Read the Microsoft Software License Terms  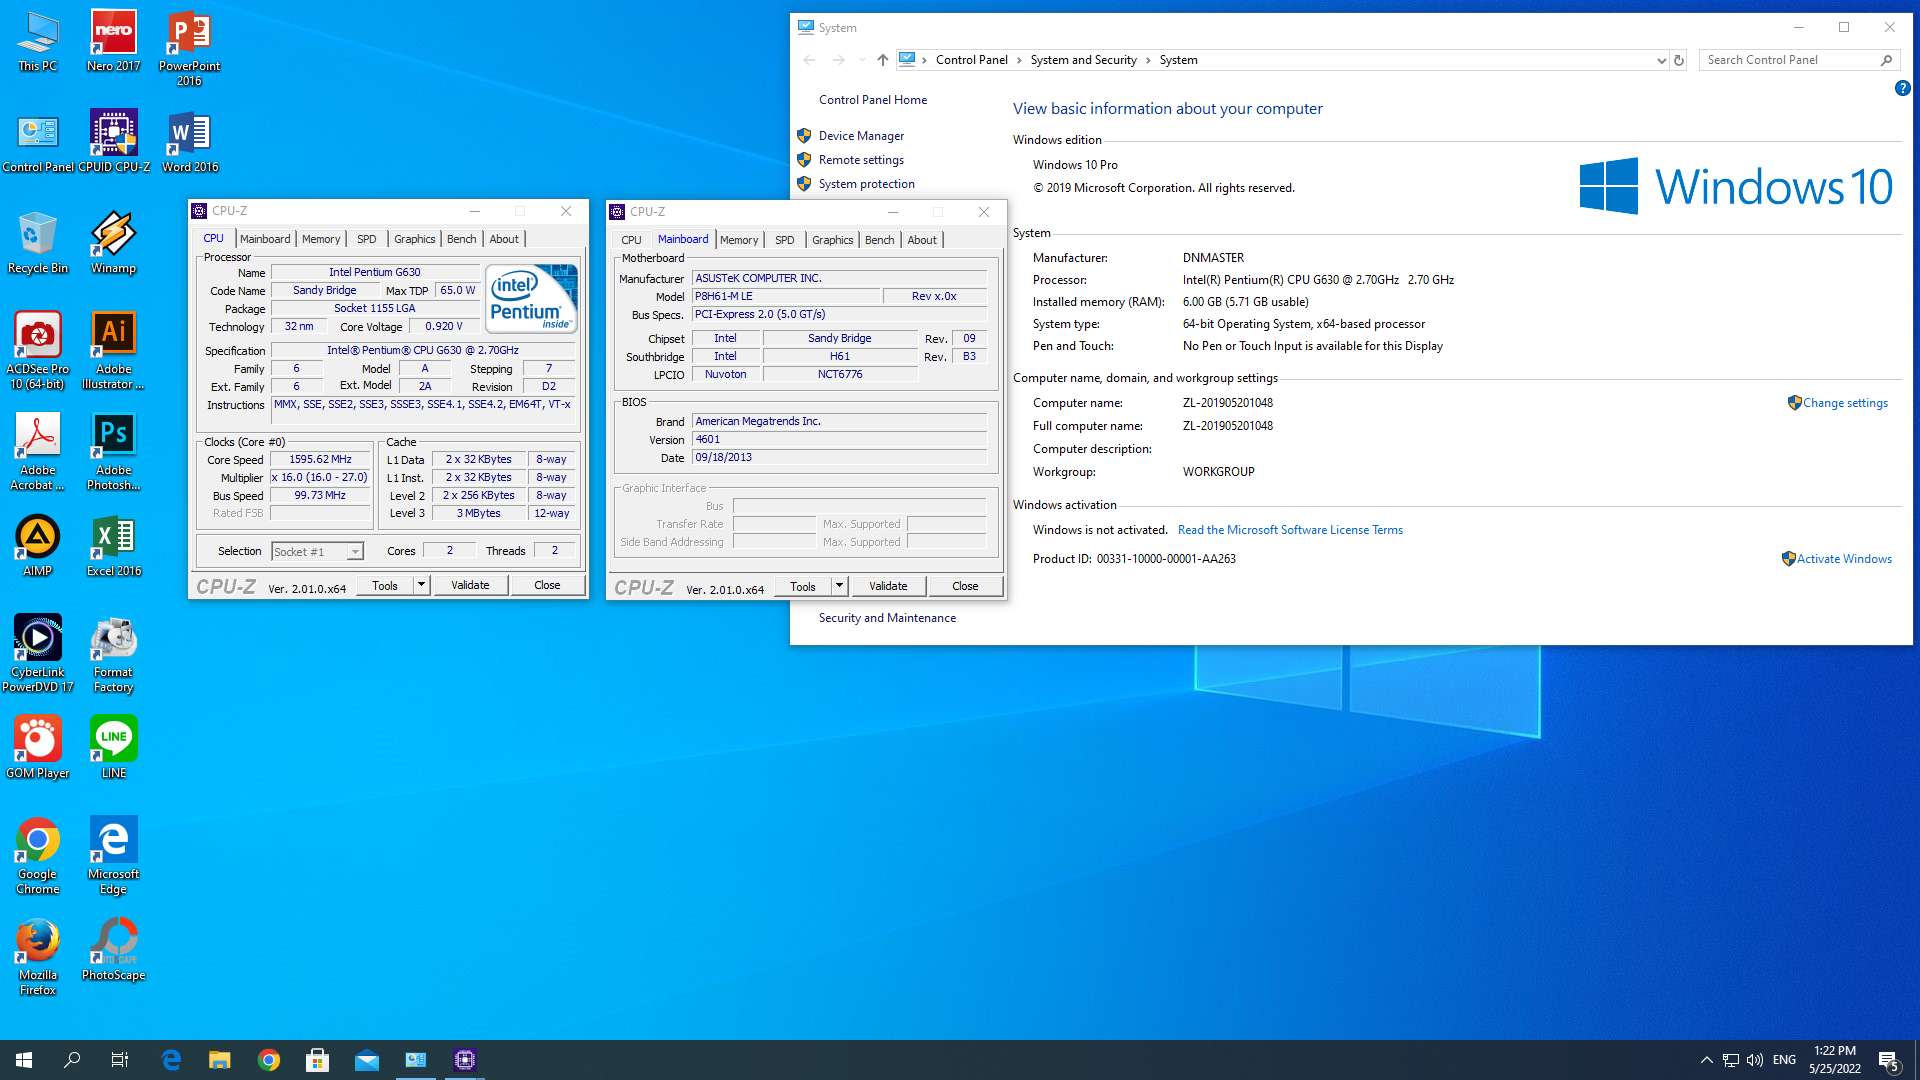(x=1290, y=530)
